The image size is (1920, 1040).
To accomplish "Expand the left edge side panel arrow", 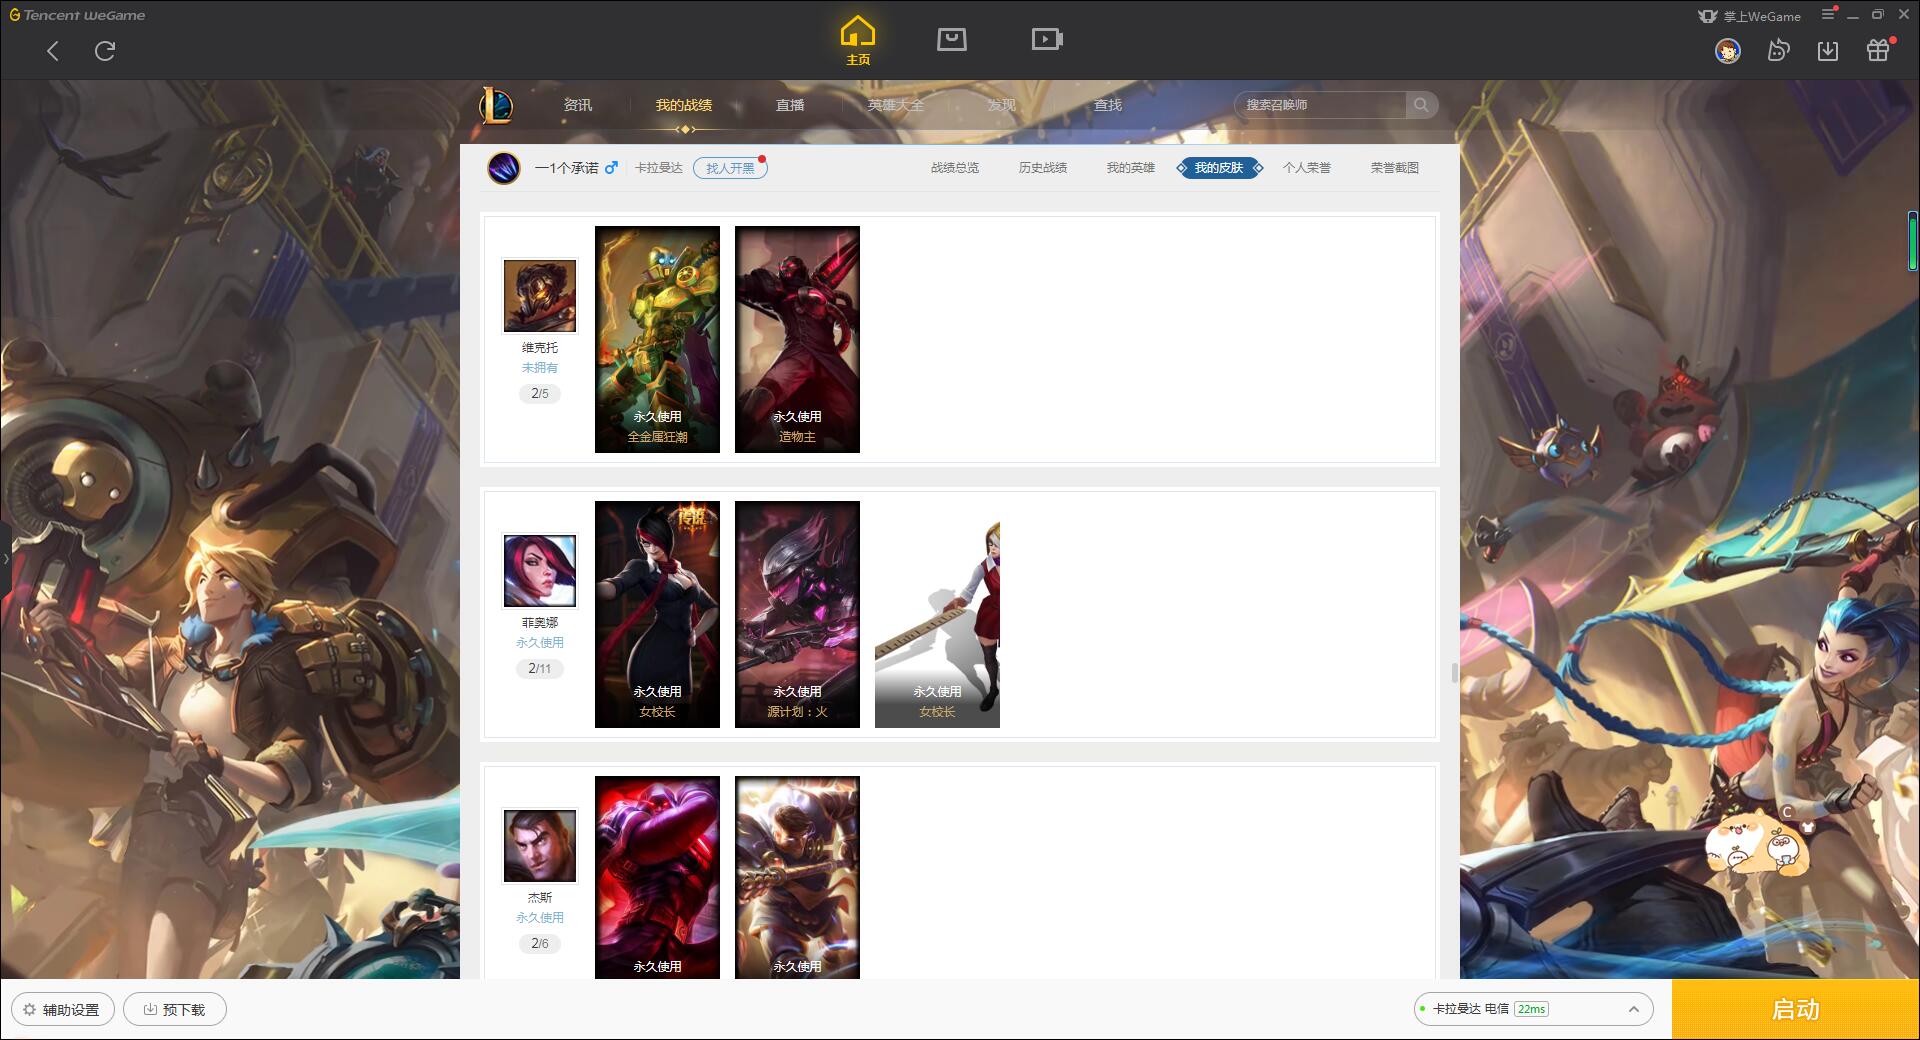I will (x=5, y=558).
